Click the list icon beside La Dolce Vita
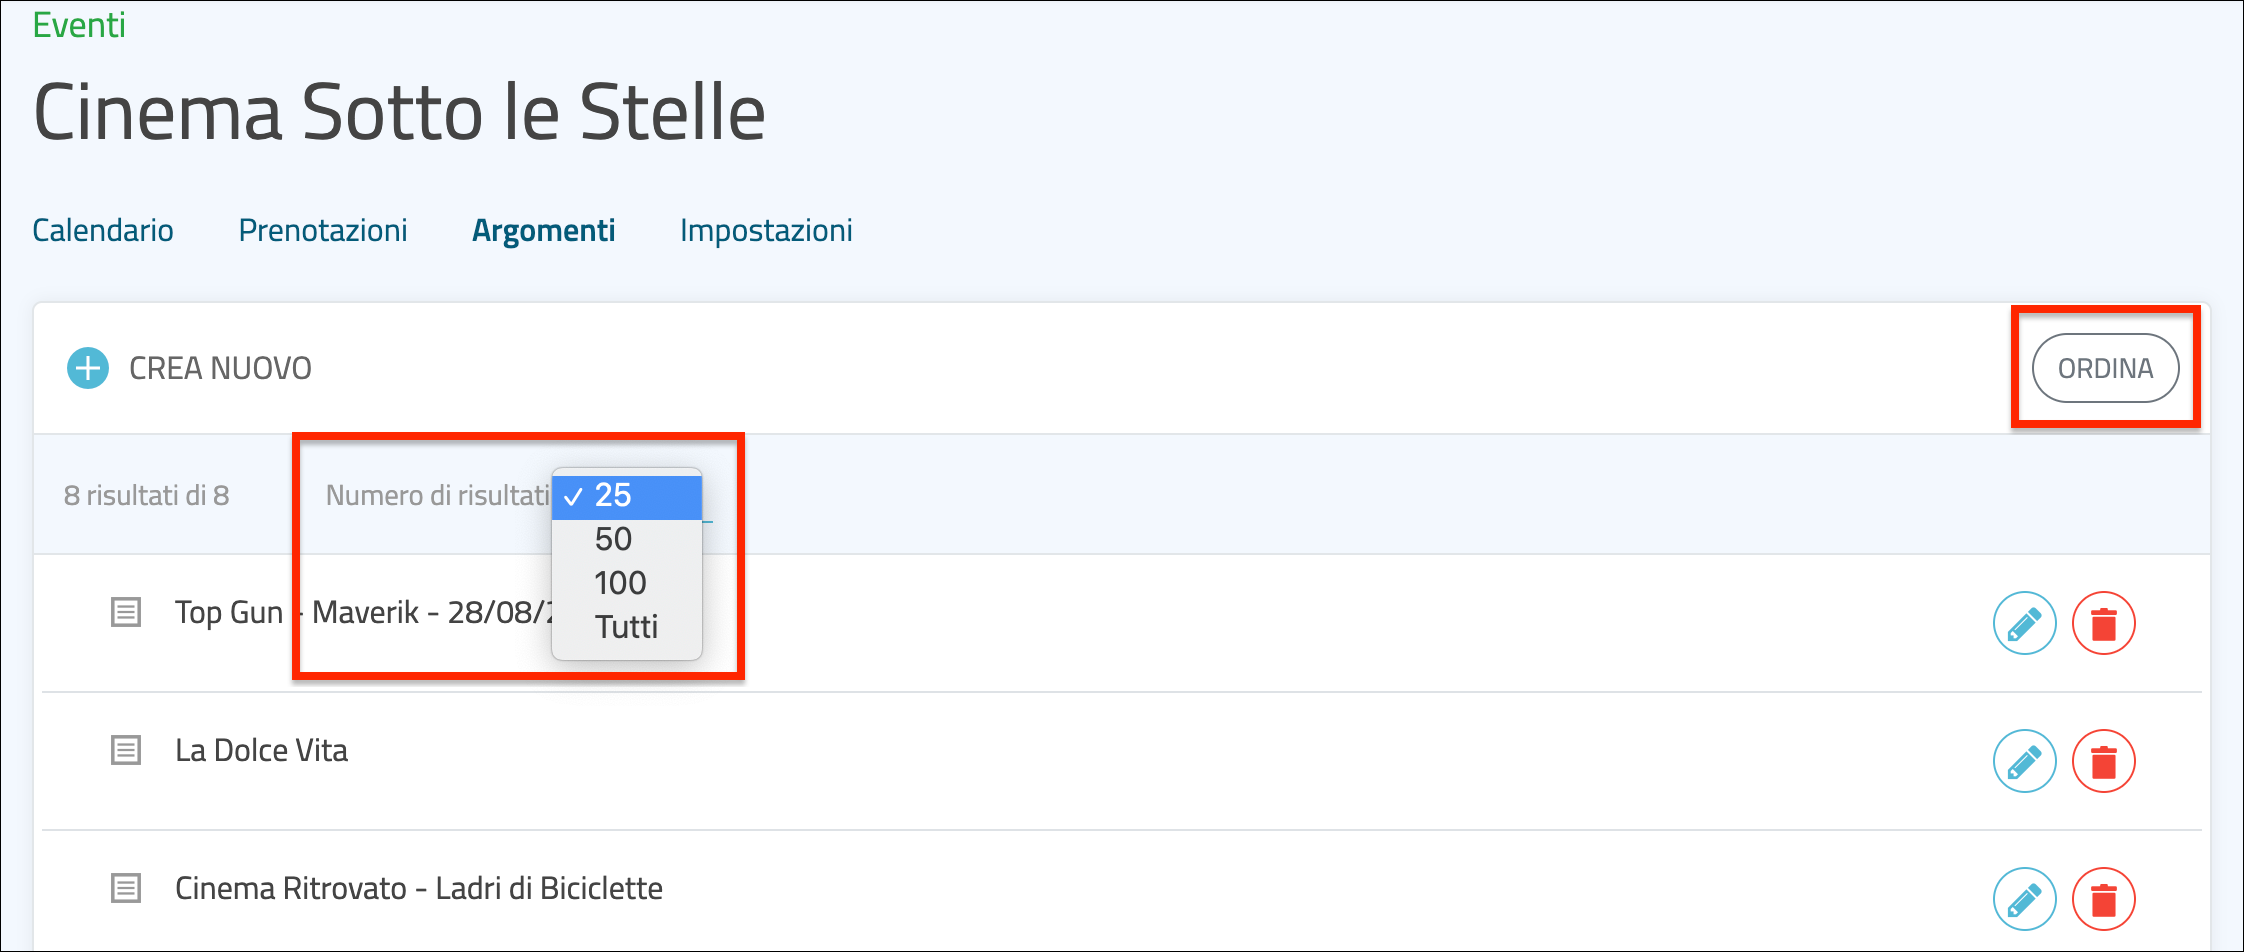 [126, 750]
